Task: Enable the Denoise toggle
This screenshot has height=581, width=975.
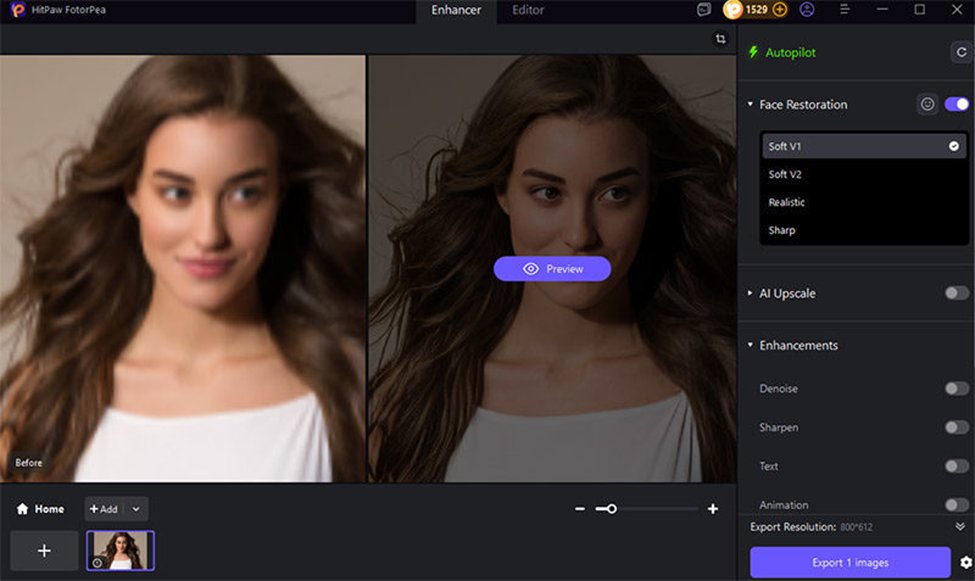Action: tap(957, 388)
